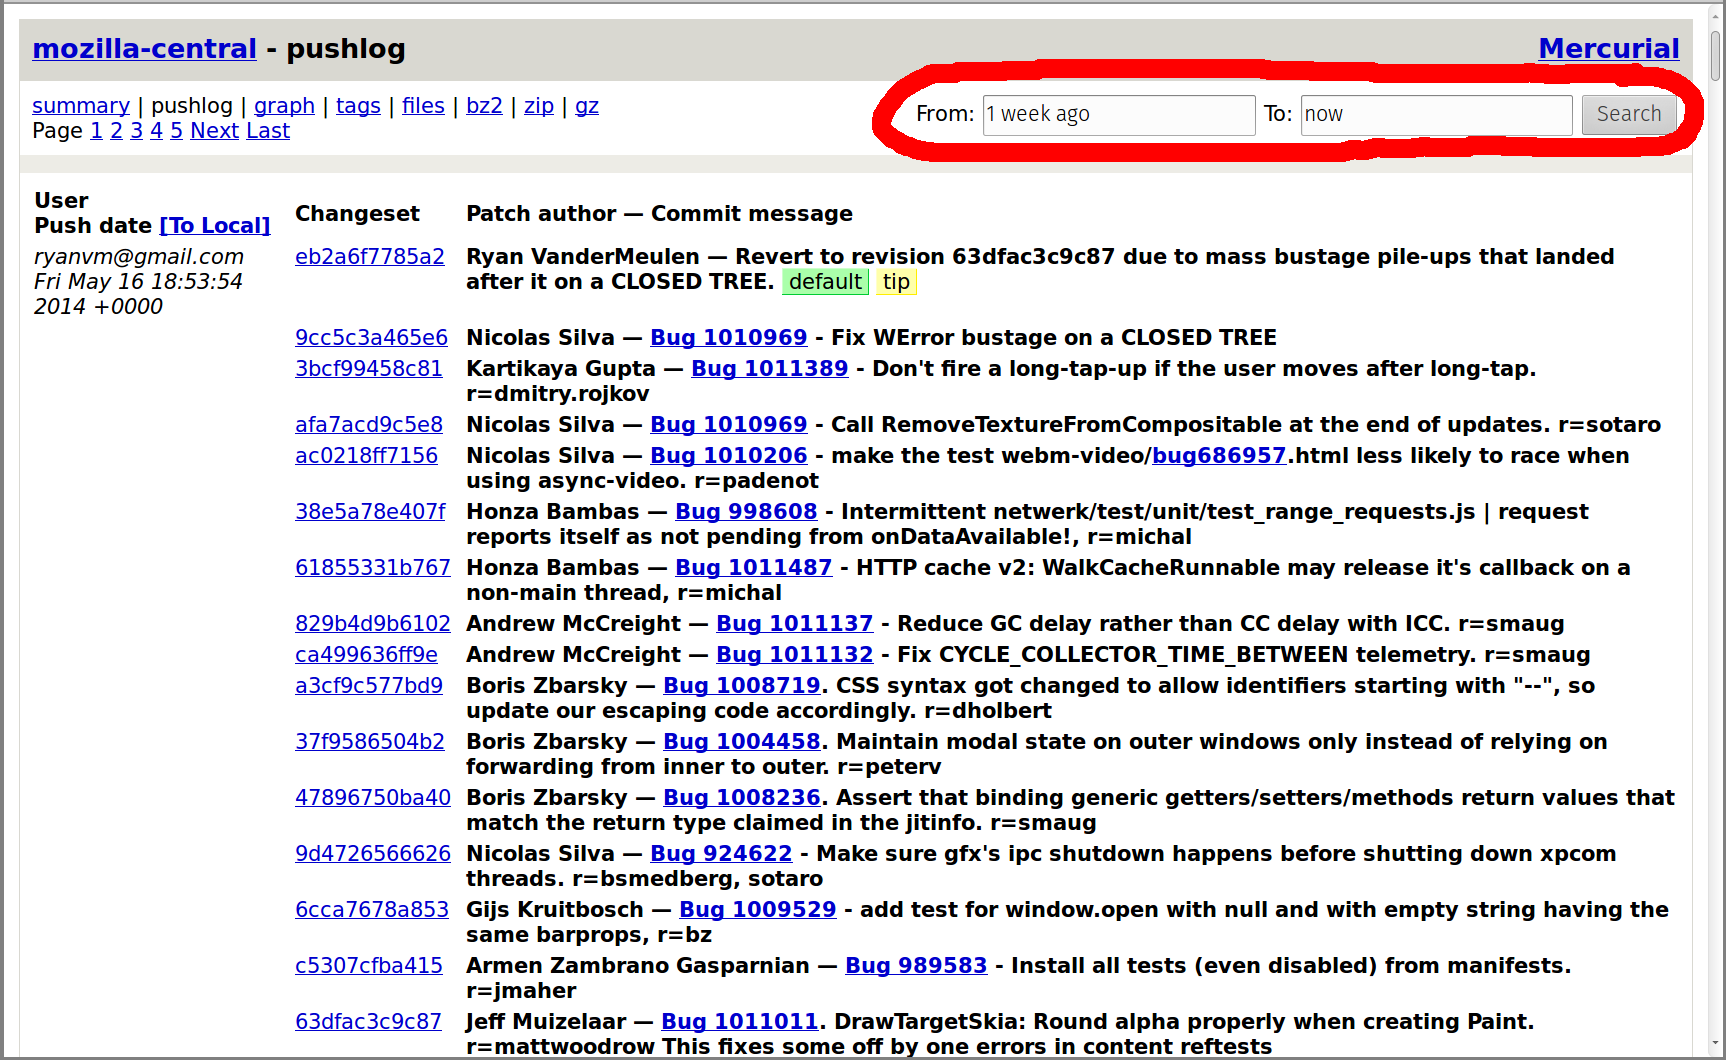Open changeset afa7acd9c5e8
The height and width of the screenshot is (1060, 1726).
[x=369, y=425]
